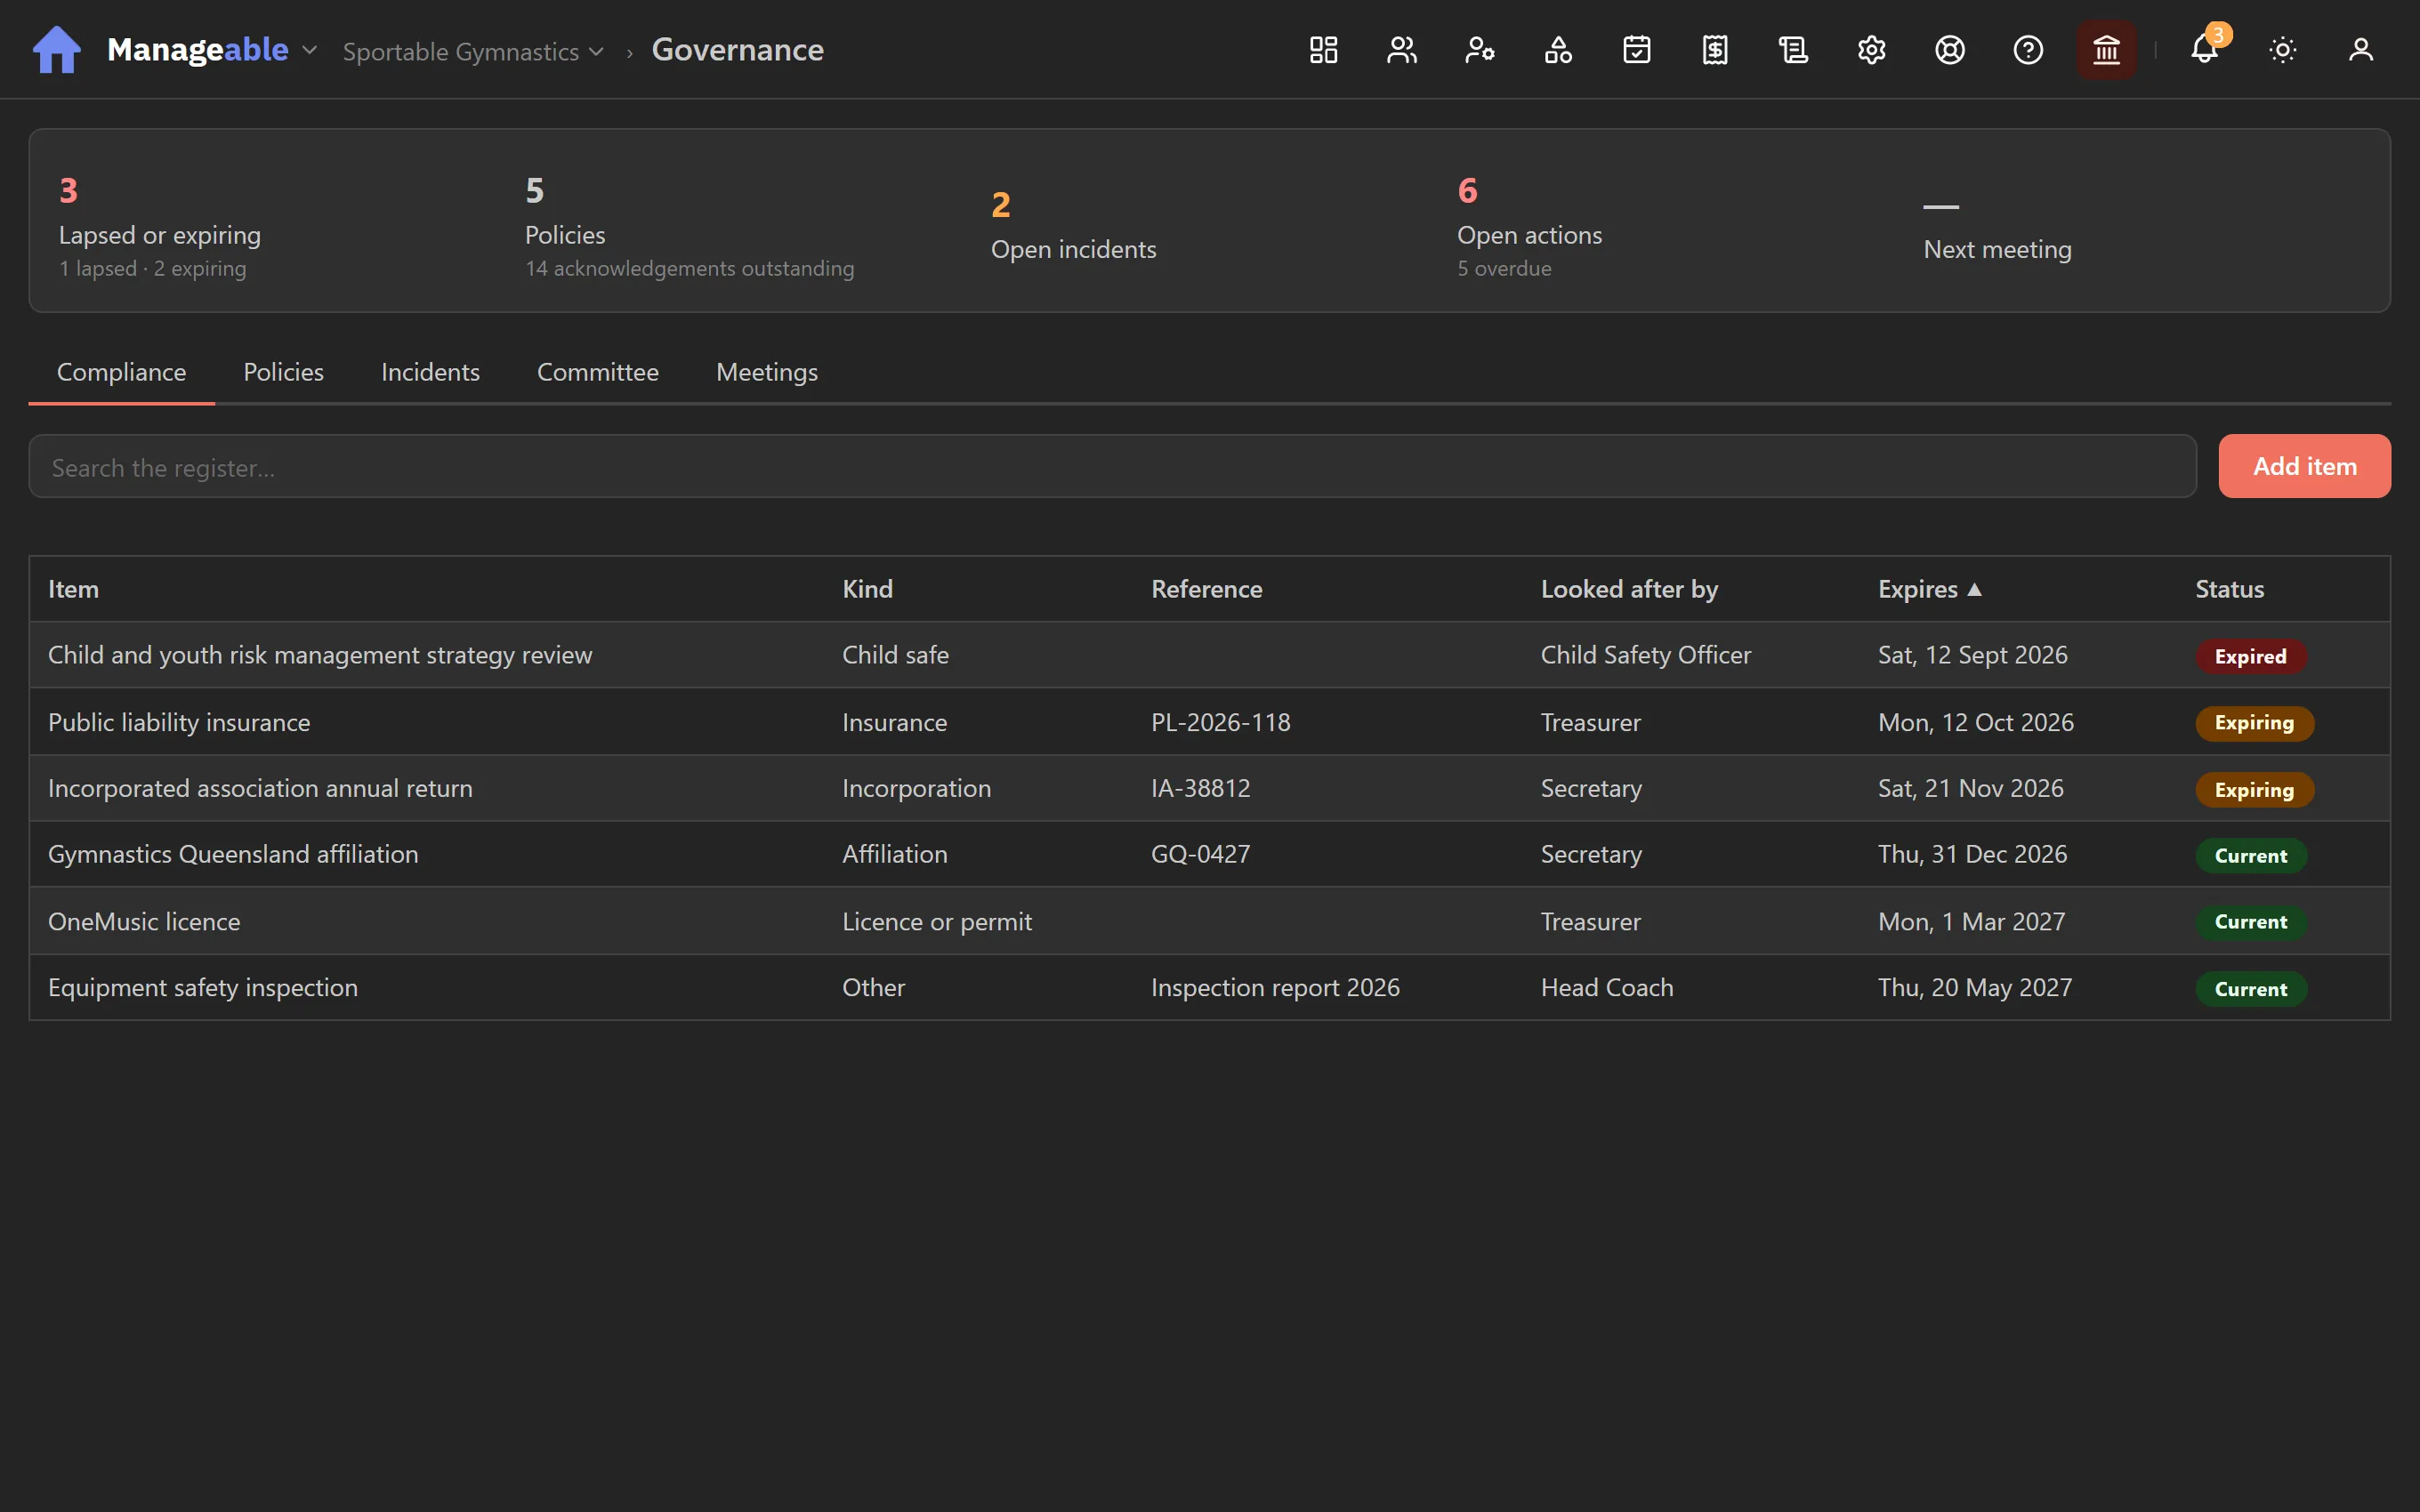Sort by the Expires column header
Viewport: 2420px width, 1512px height.
pos(1929,589)
